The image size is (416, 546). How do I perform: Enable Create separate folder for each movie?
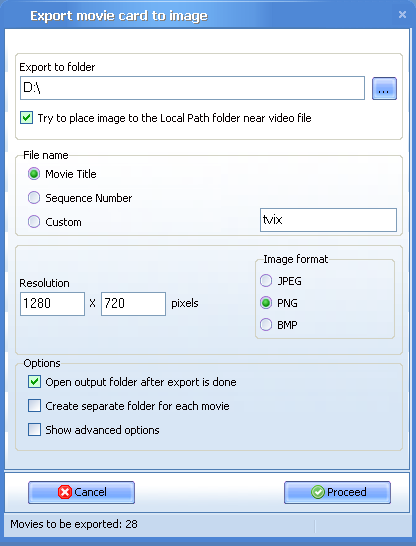[34, 406]
